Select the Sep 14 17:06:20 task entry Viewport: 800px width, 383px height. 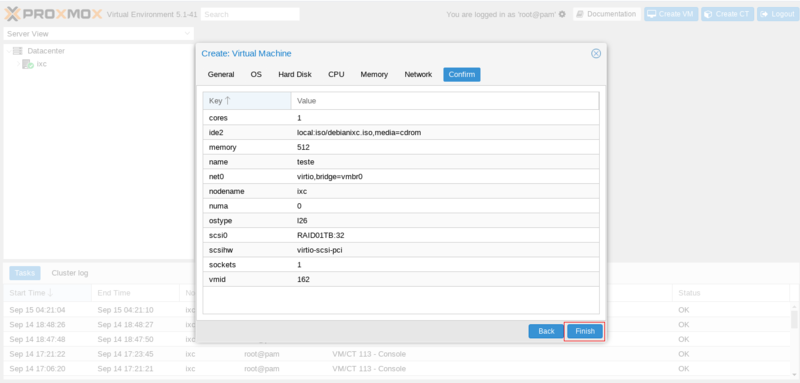pyautogui.click(x=397, y=369)
